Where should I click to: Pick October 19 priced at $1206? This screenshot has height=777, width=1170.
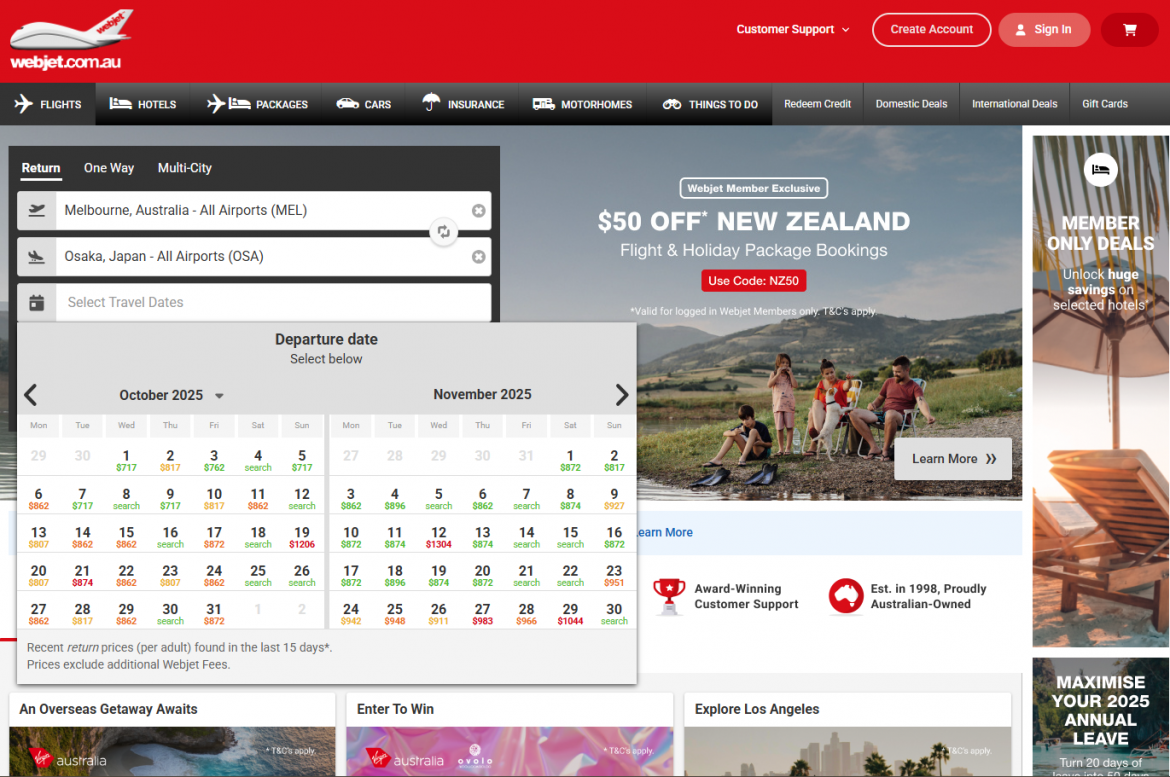point(302,538)
